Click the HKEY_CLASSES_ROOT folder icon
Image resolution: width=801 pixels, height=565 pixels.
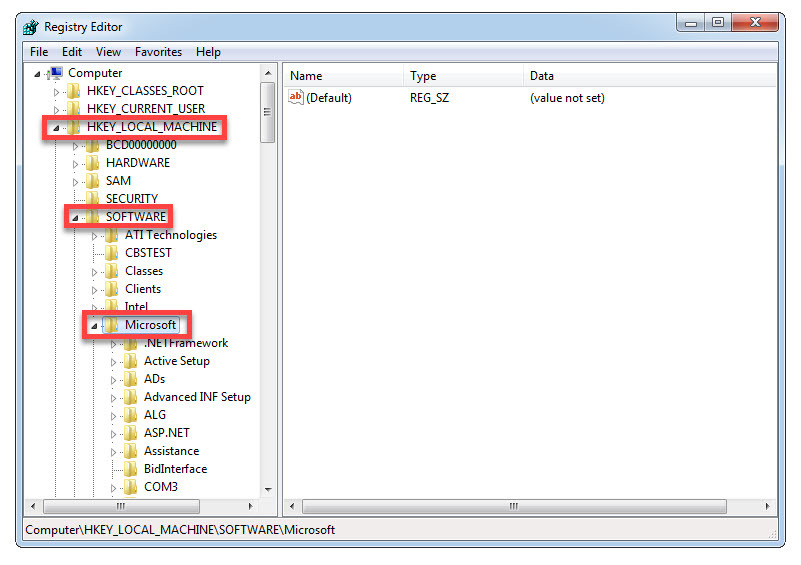coord(74,91)
